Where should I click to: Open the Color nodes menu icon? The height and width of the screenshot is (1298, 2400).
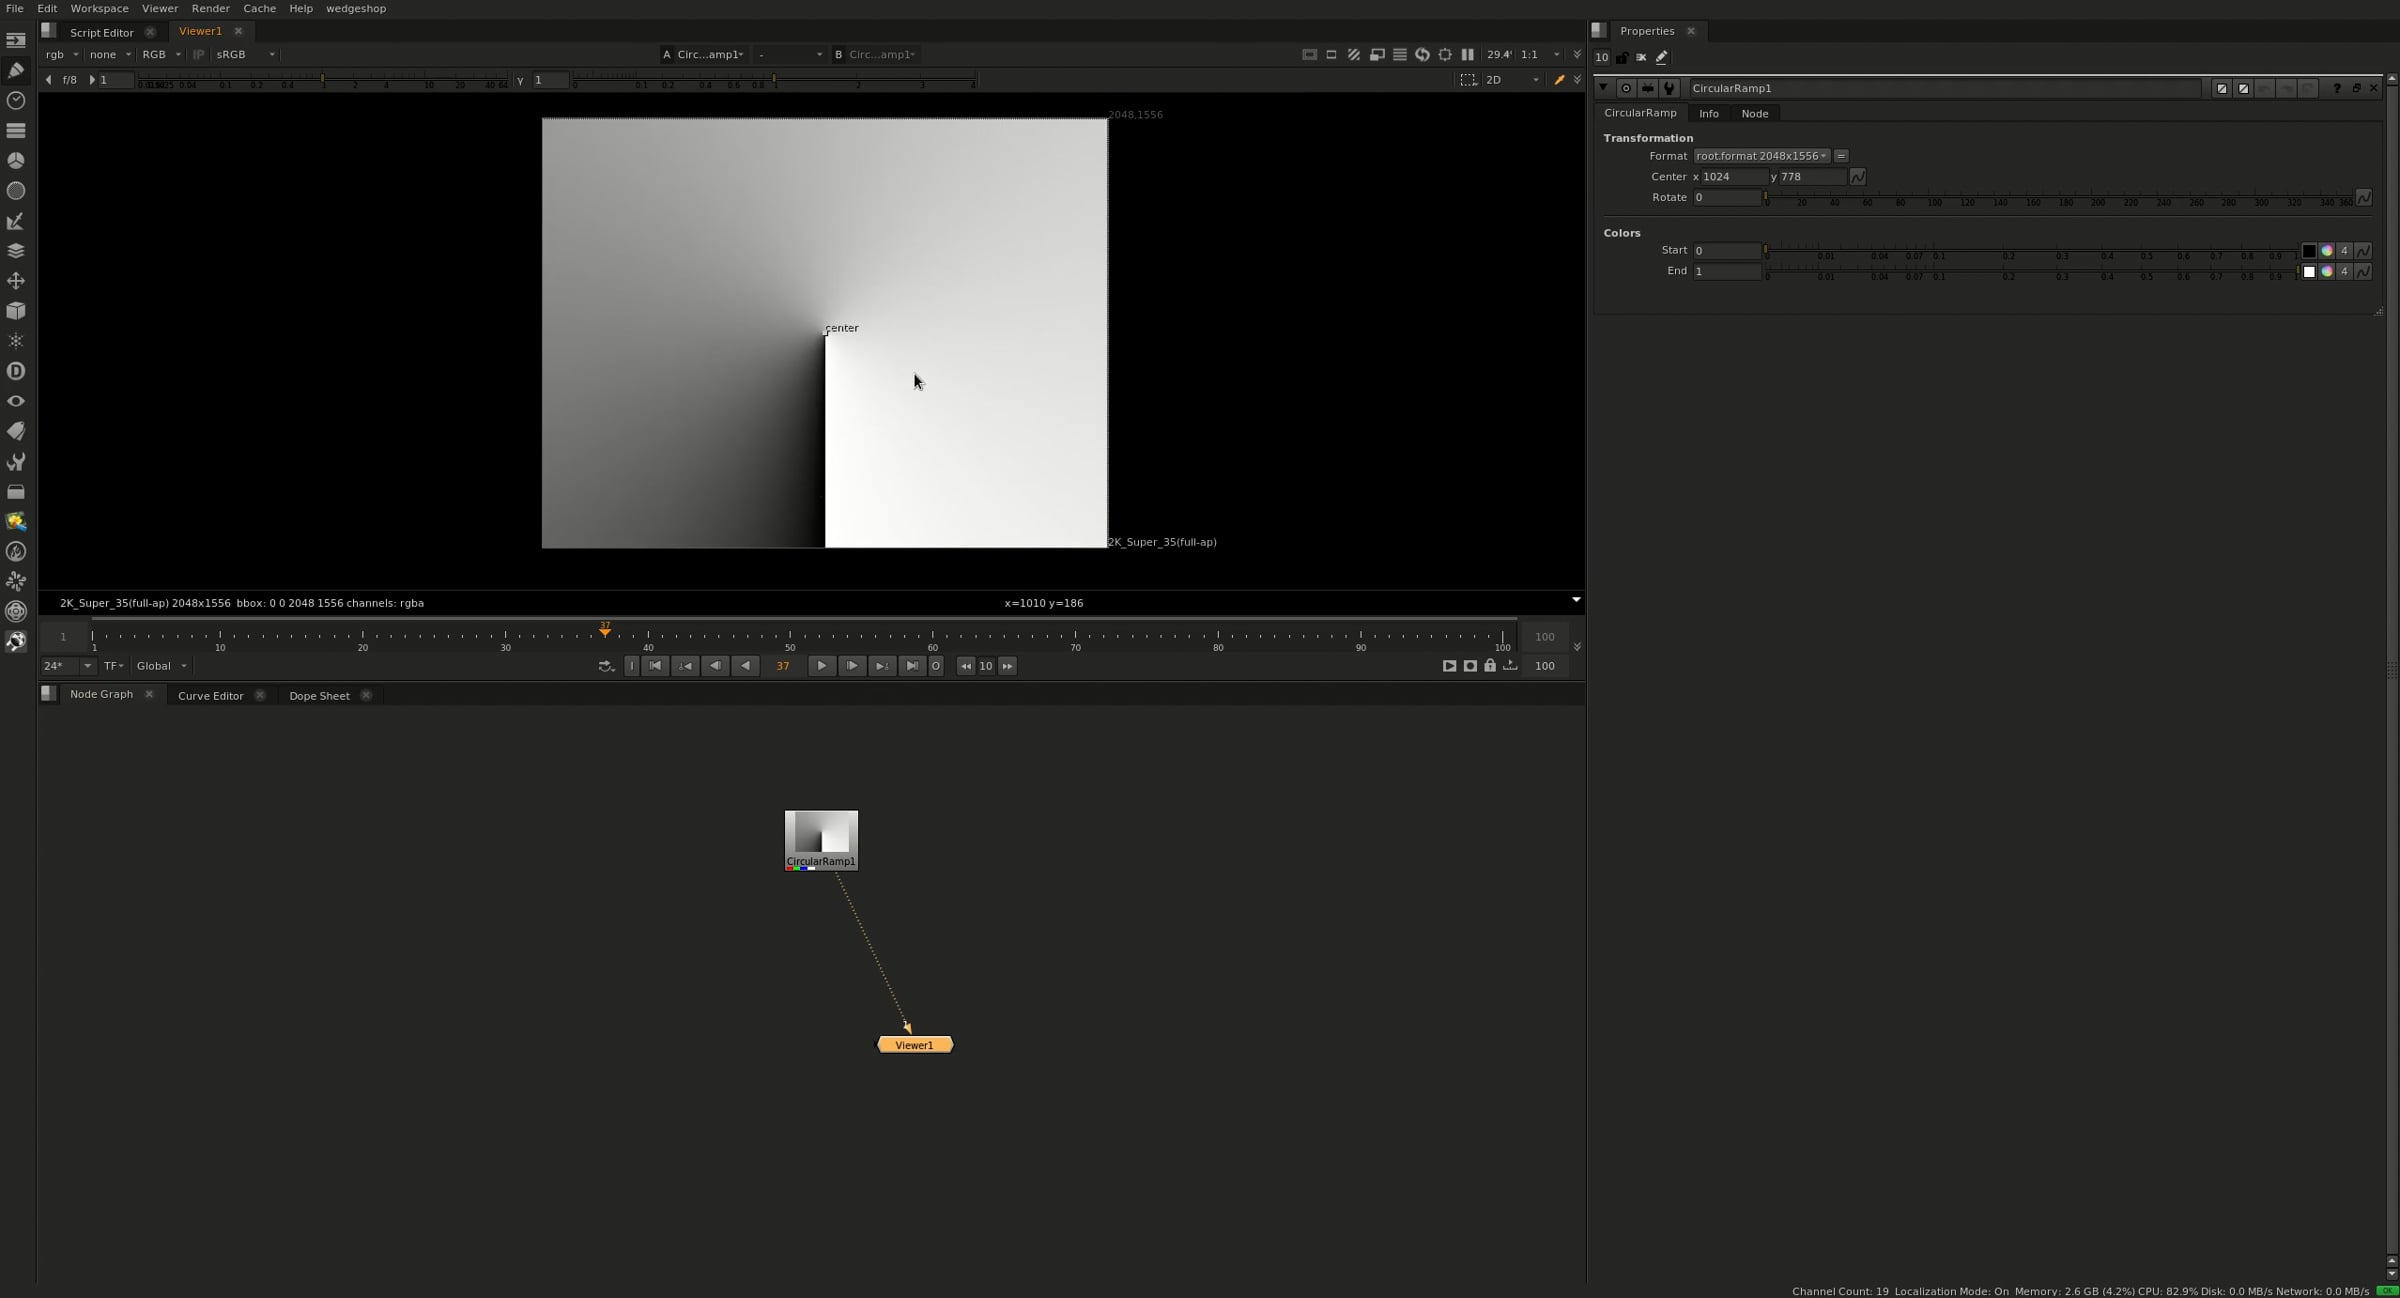(x=16, y=160)
